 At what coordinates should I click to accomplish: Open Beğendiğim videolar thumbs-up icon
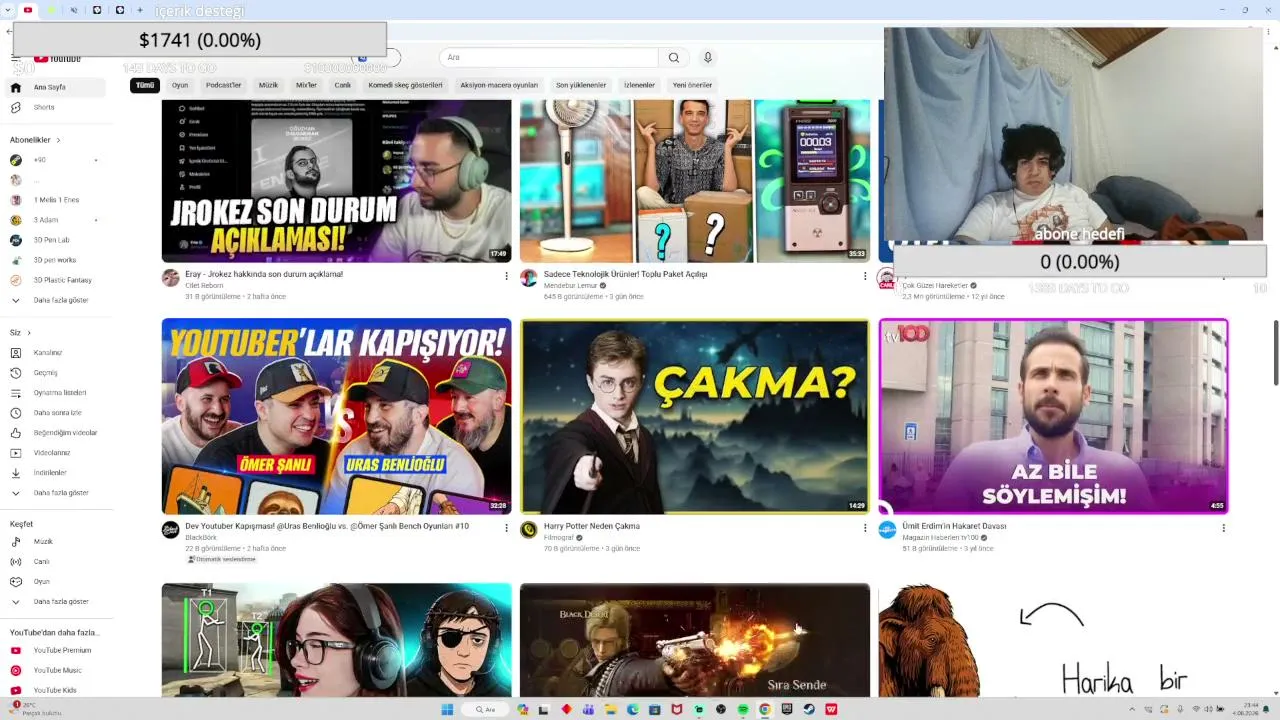pyautogui.click(x=15, y=433)
